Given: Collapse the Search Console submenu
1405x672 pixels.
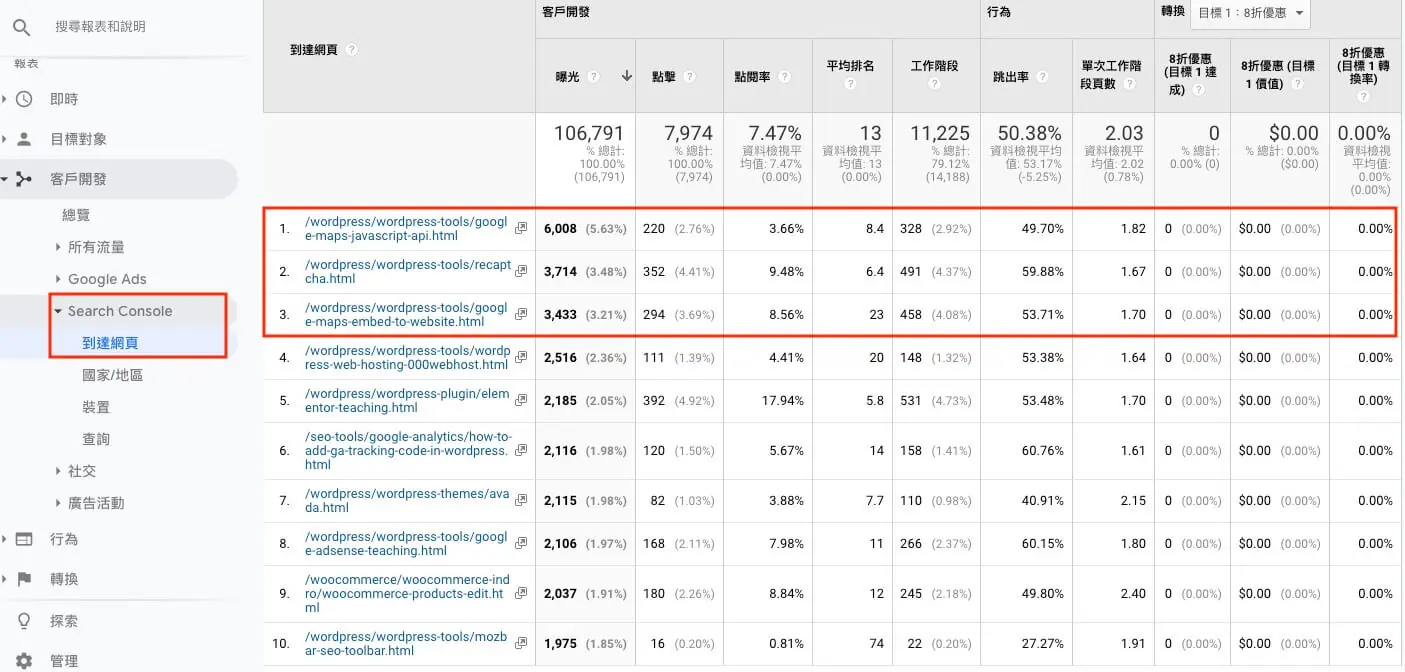Looking at the screenshot, I should (58, 311).
